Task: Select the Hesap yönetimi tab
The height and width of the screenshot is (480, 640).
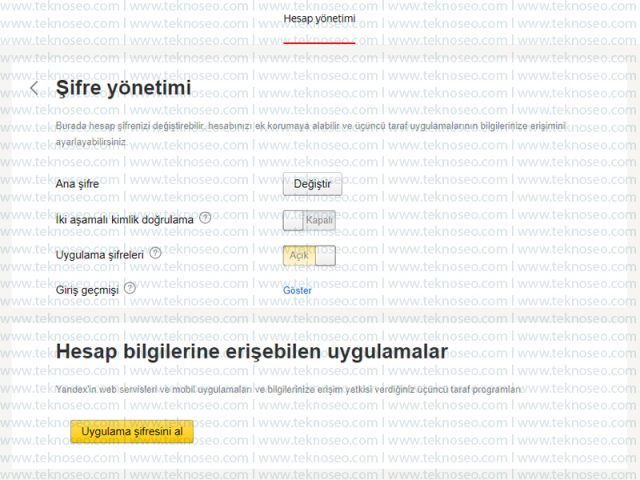Action: [x=319, y=19]
